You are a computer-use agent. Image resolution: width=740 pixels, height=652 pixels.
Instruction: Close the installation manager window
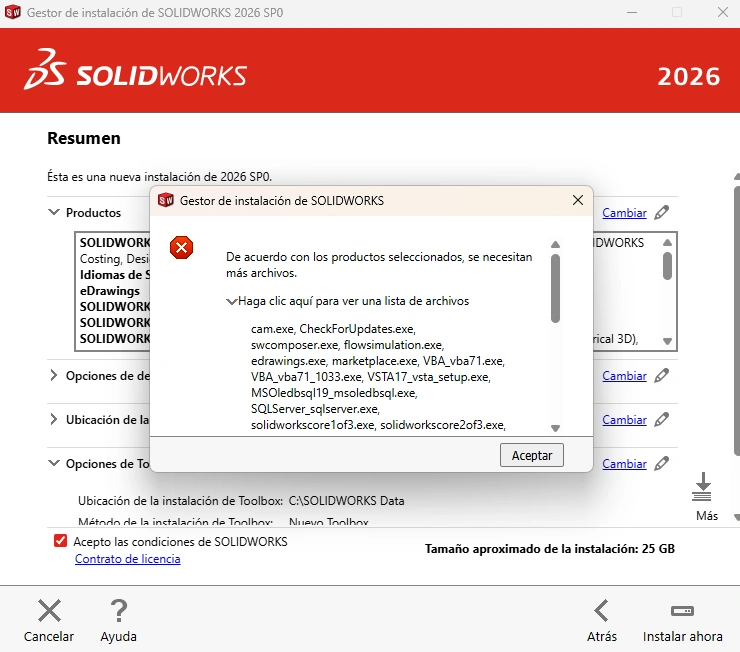(723, 12)
